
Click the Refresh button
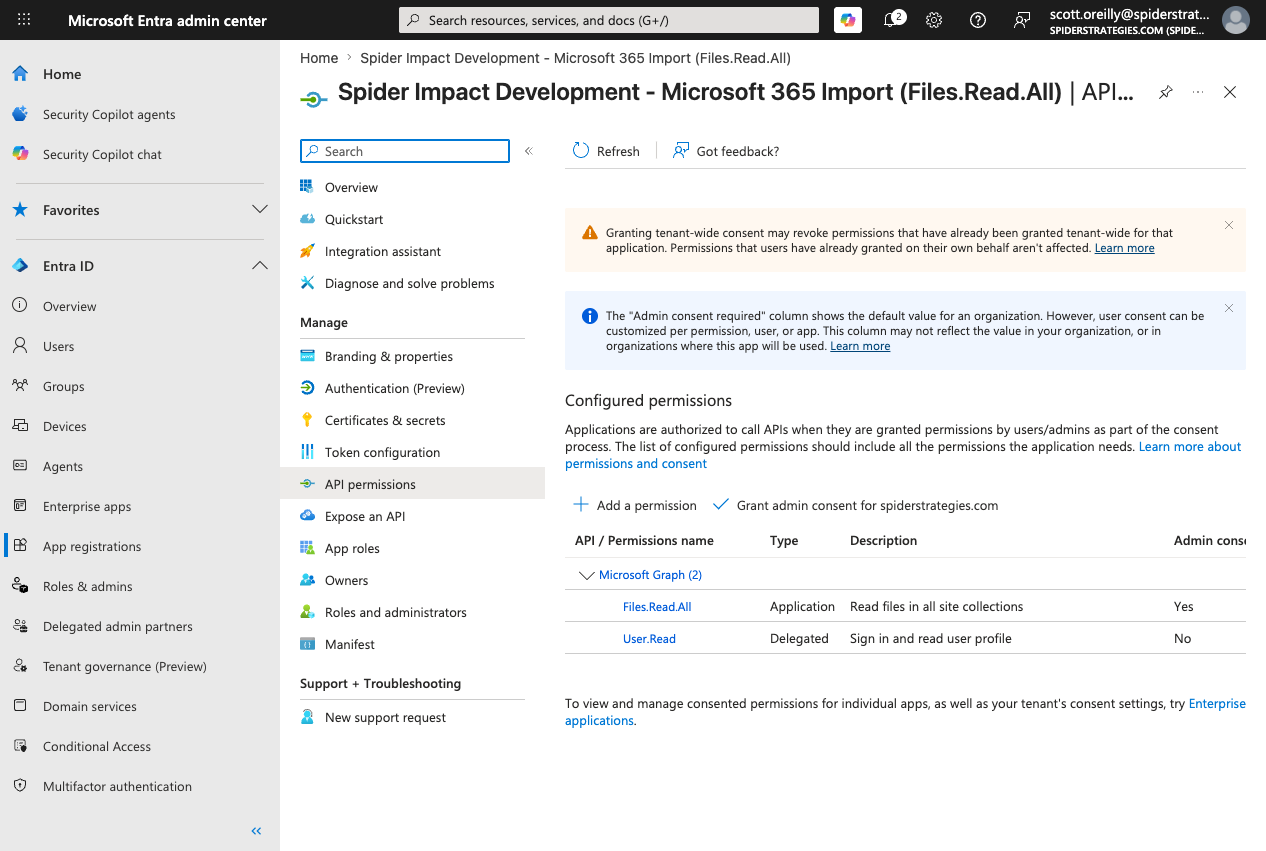pyautogui.click(x=606, y=151)
